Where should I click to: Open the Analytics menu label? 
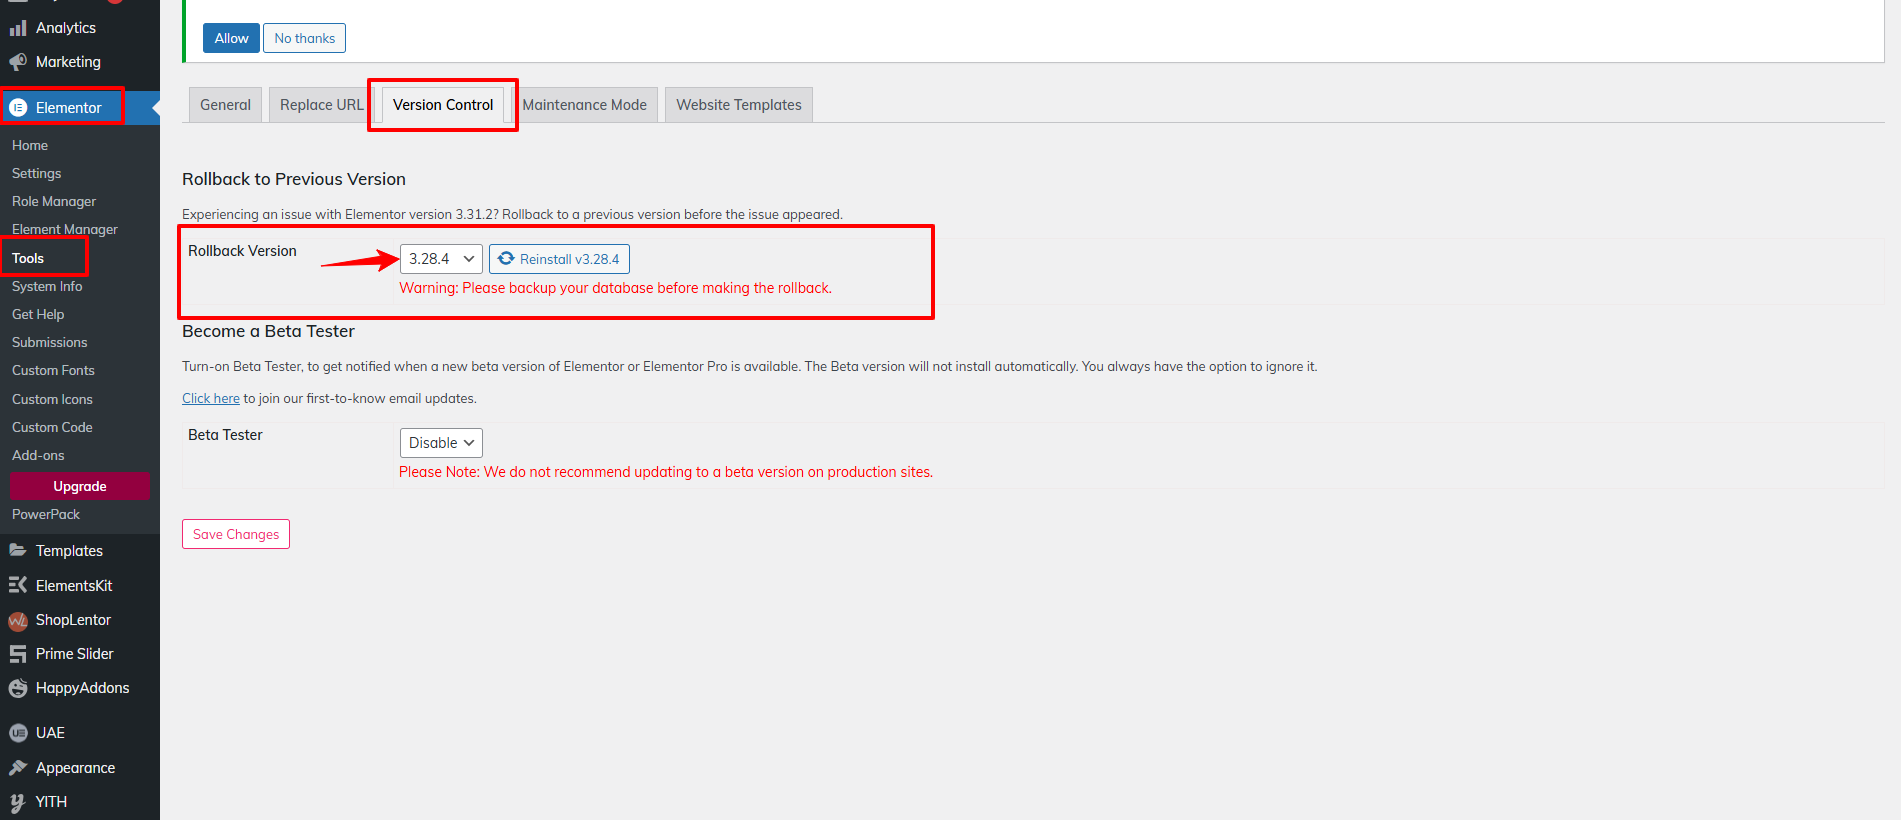pyautogui.click(x=66, y=28)
